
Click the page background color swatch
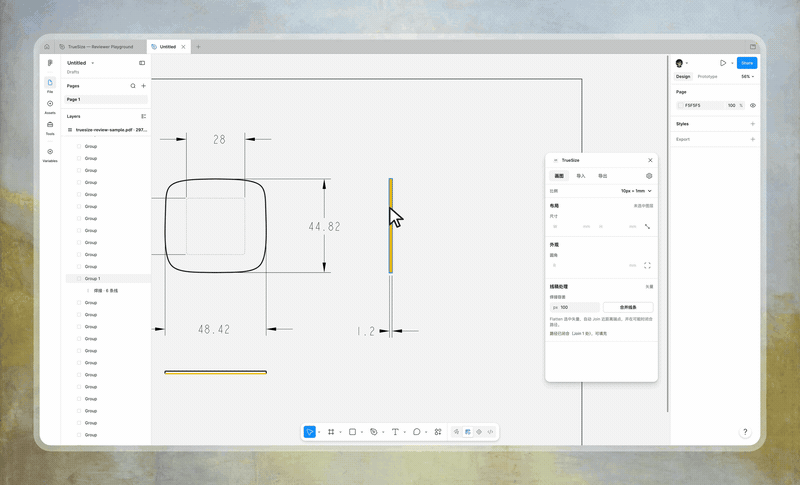coord(680,106)
